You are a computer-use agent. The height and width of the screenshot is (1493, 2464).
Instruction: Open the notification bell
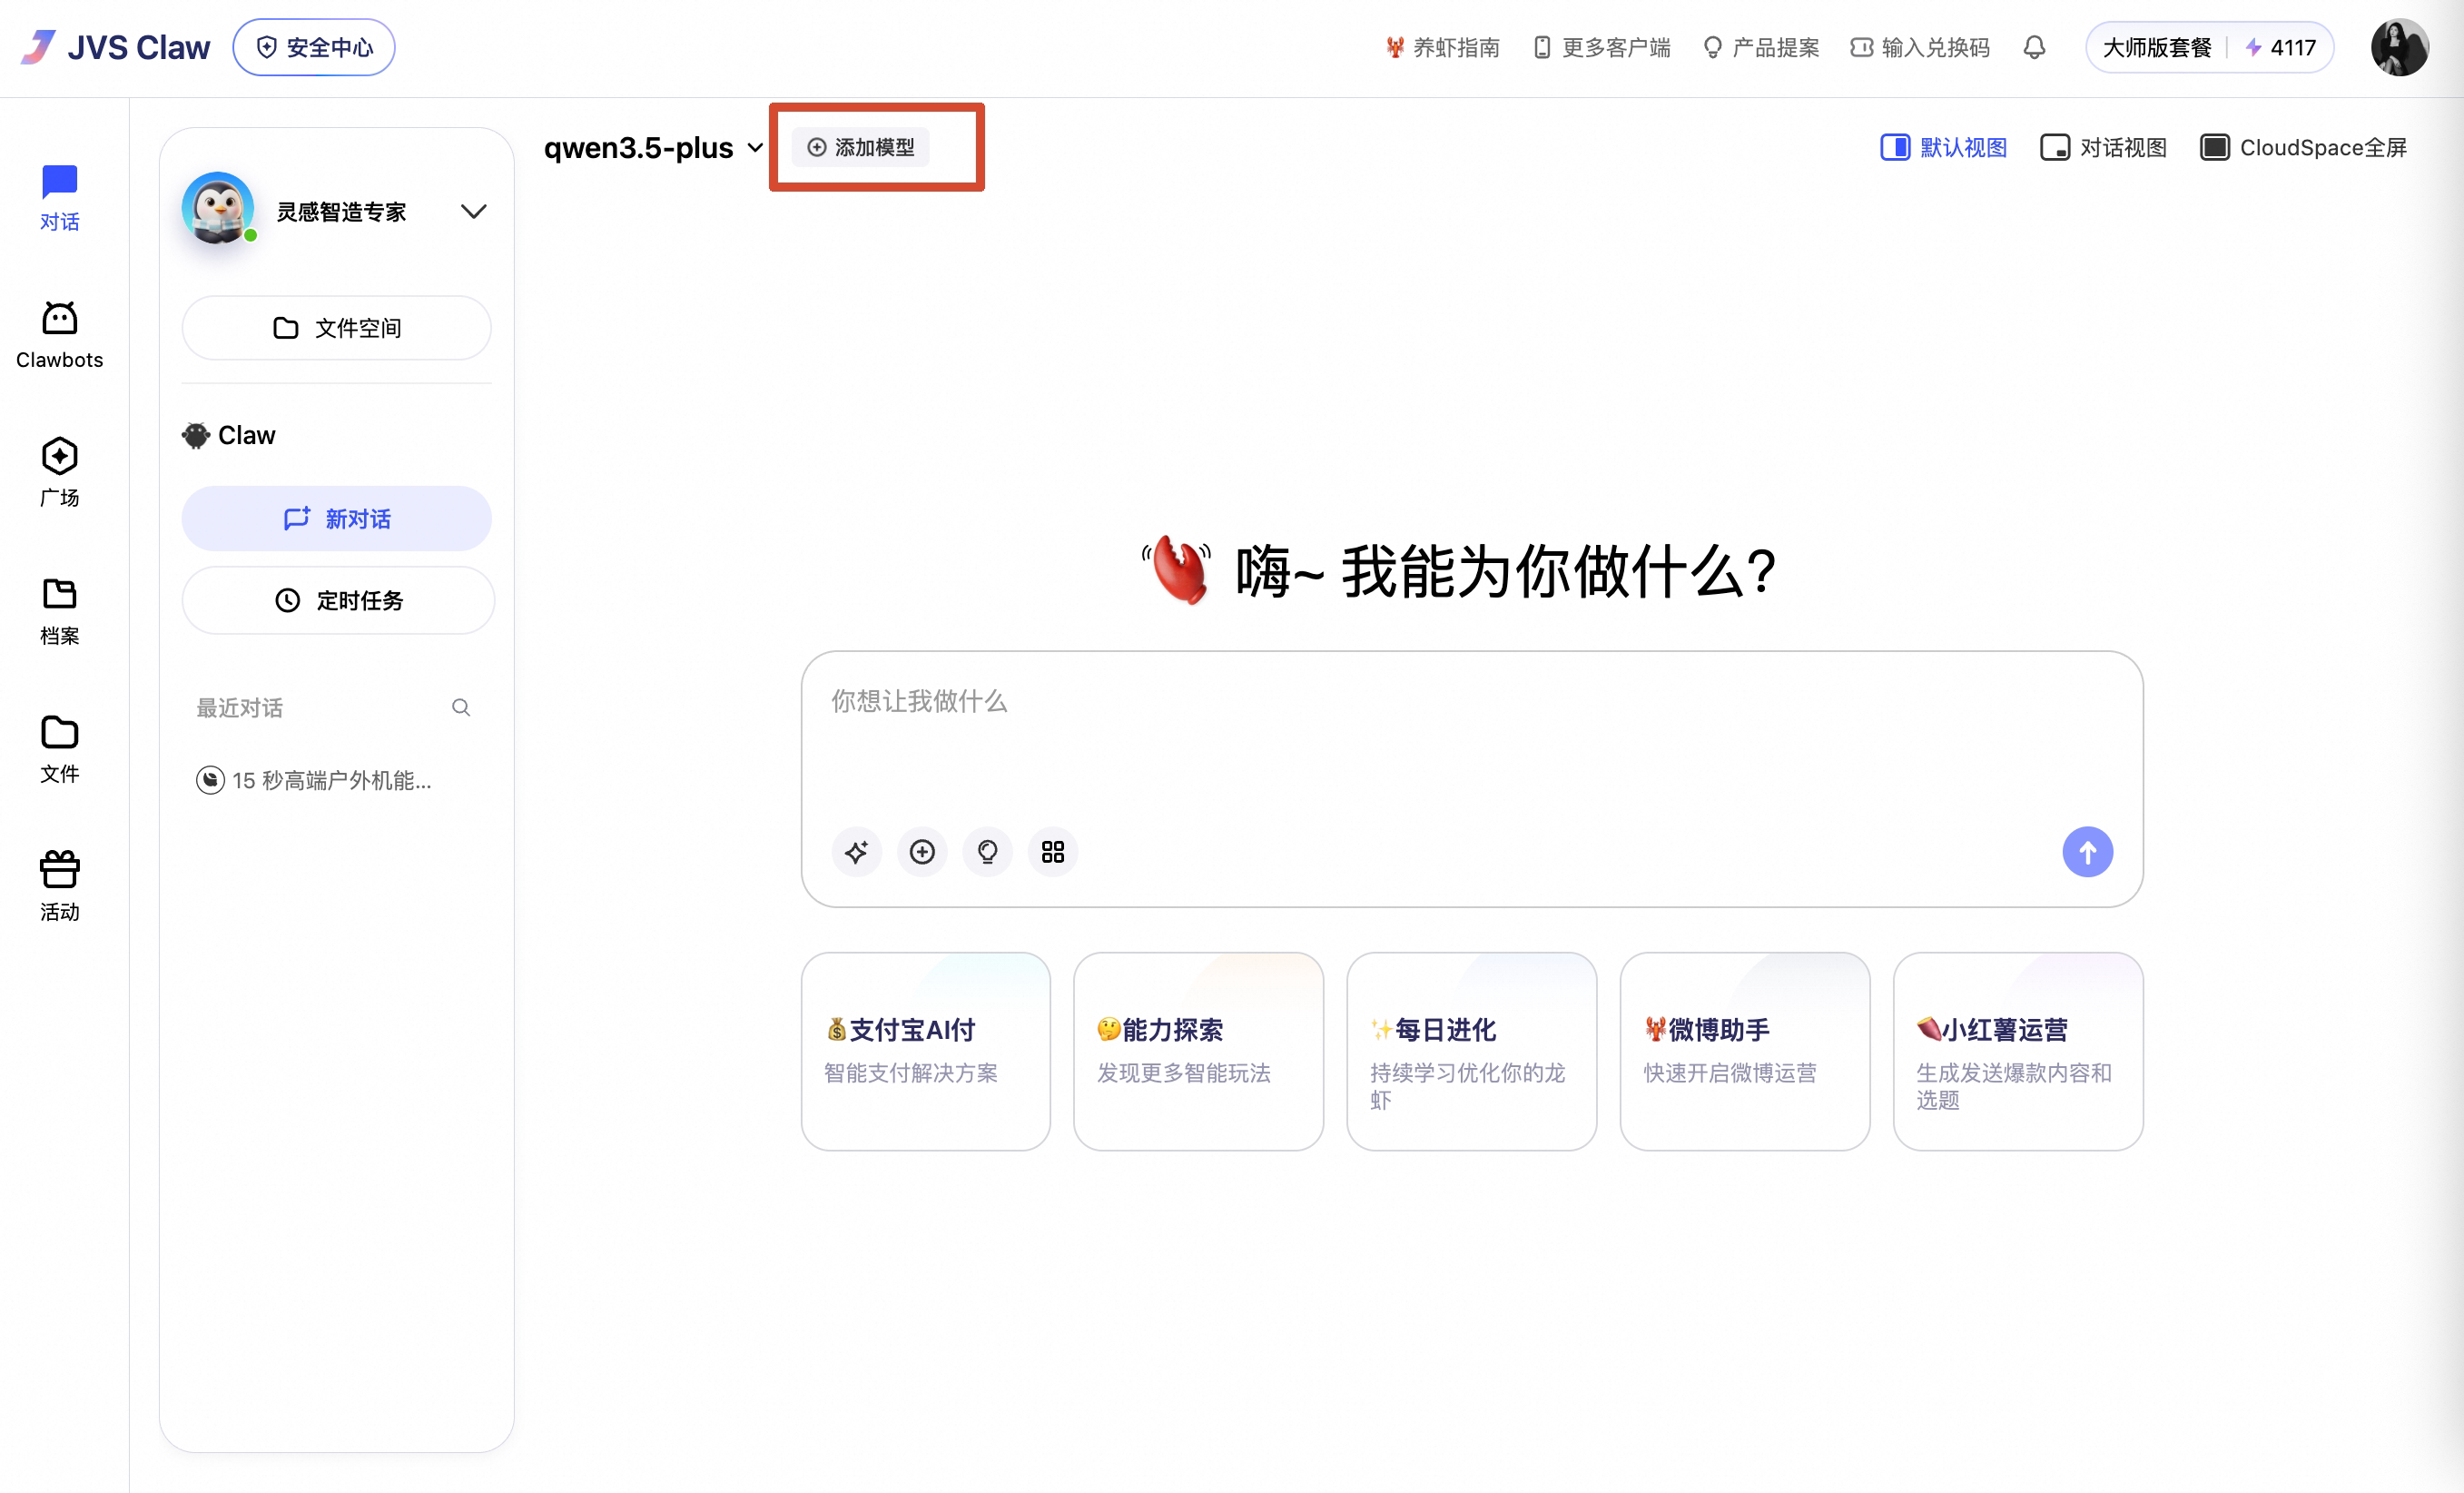tap(2033, 47)
